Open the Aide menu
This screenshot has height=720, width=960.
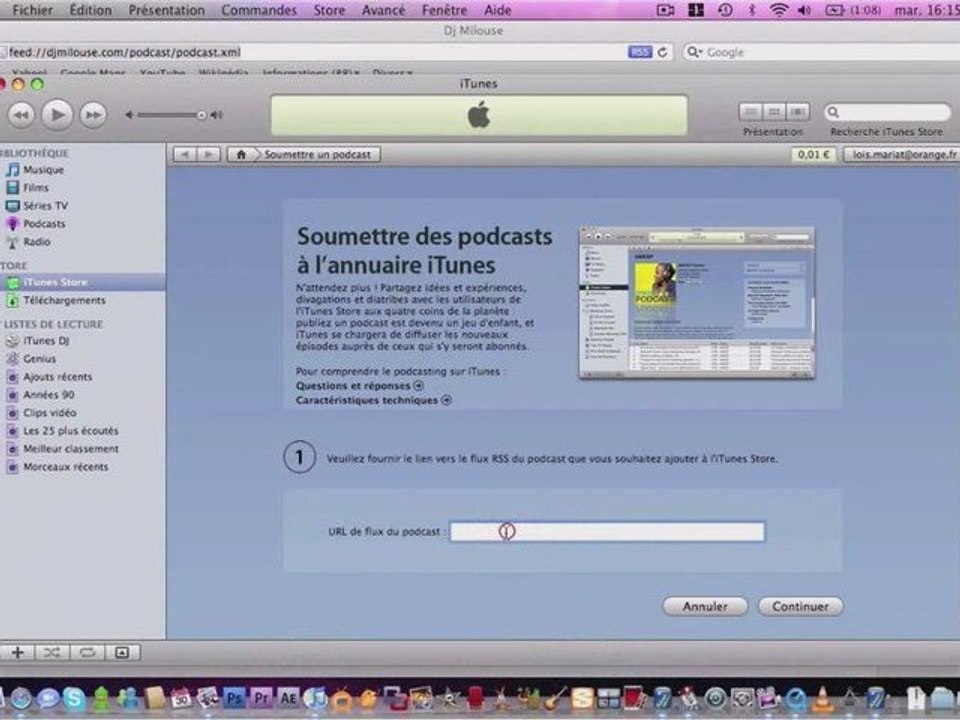[x=498, y=10]
